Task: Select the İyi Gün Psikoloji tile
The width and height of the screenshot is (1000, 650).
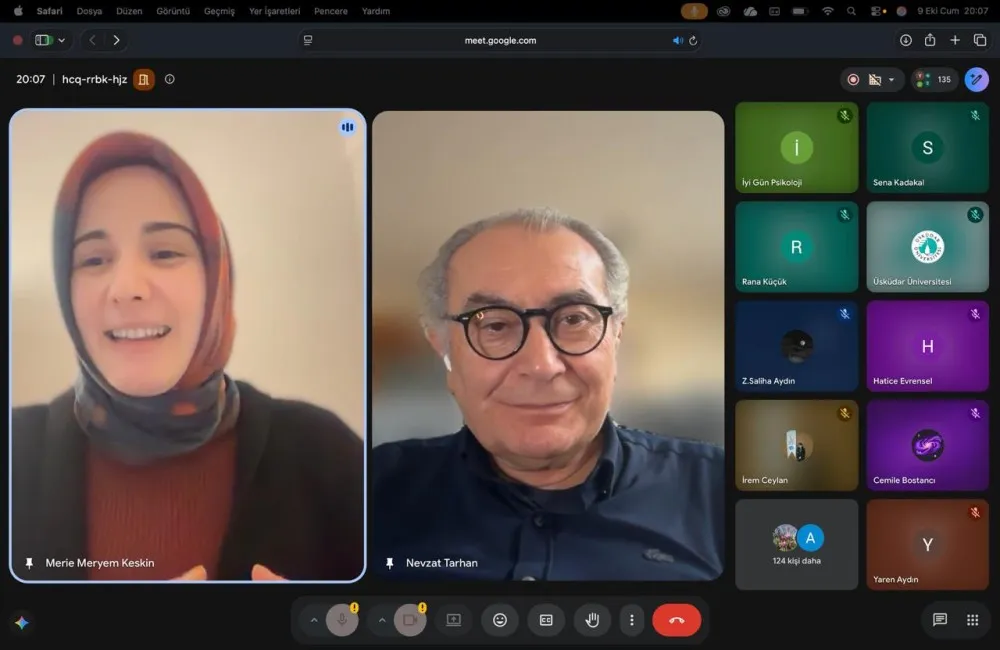Action: (x=797, y=147)
